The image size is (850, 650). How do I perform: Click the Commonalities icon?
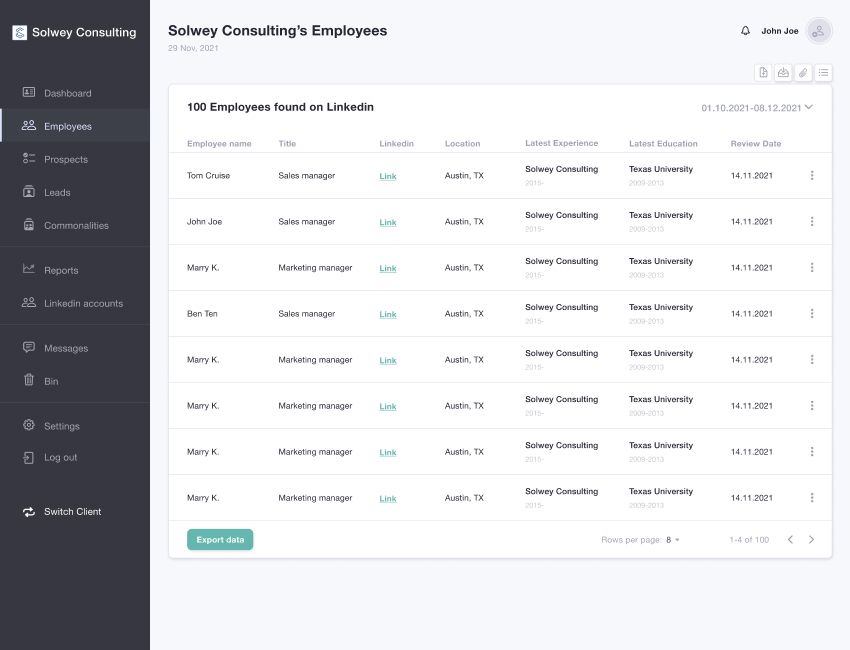pyautogui.click(x=29, y=224)
